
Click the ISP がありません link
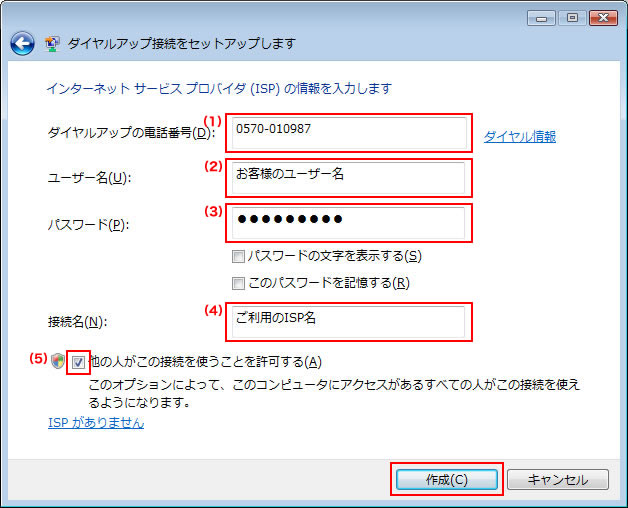coord(96,423)
